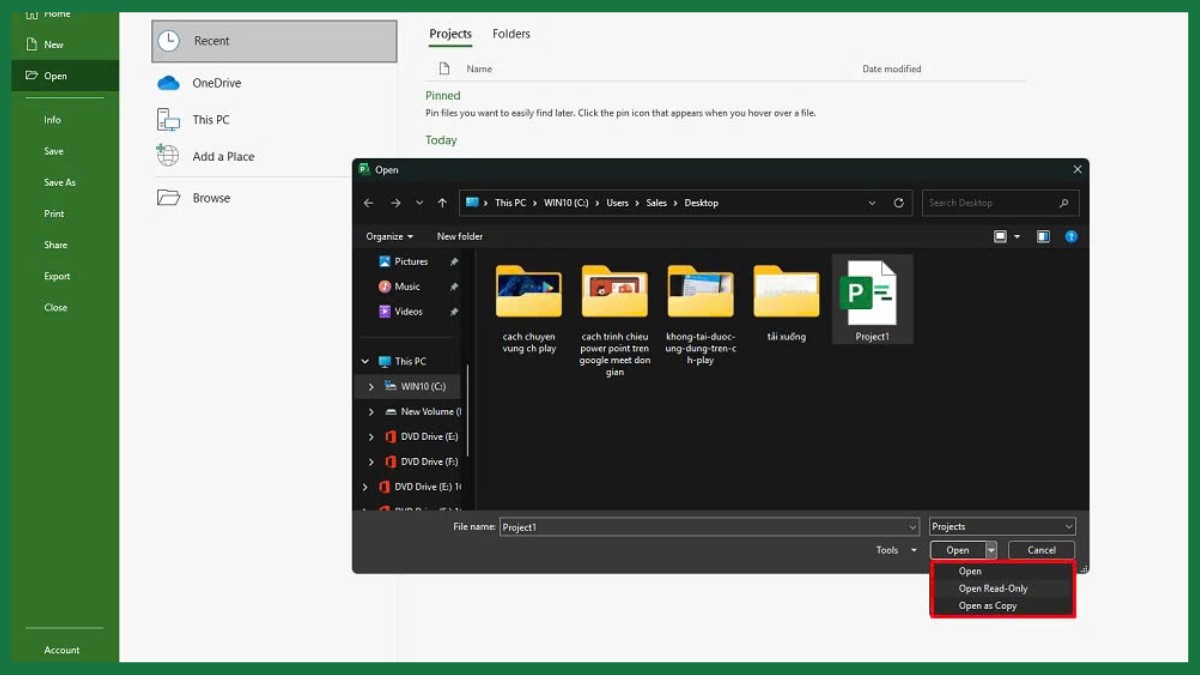Image resolution: width=1200 pixels, height=675 pixels.
Task: Choose the Browse folder icon
Action: point(168,198)
